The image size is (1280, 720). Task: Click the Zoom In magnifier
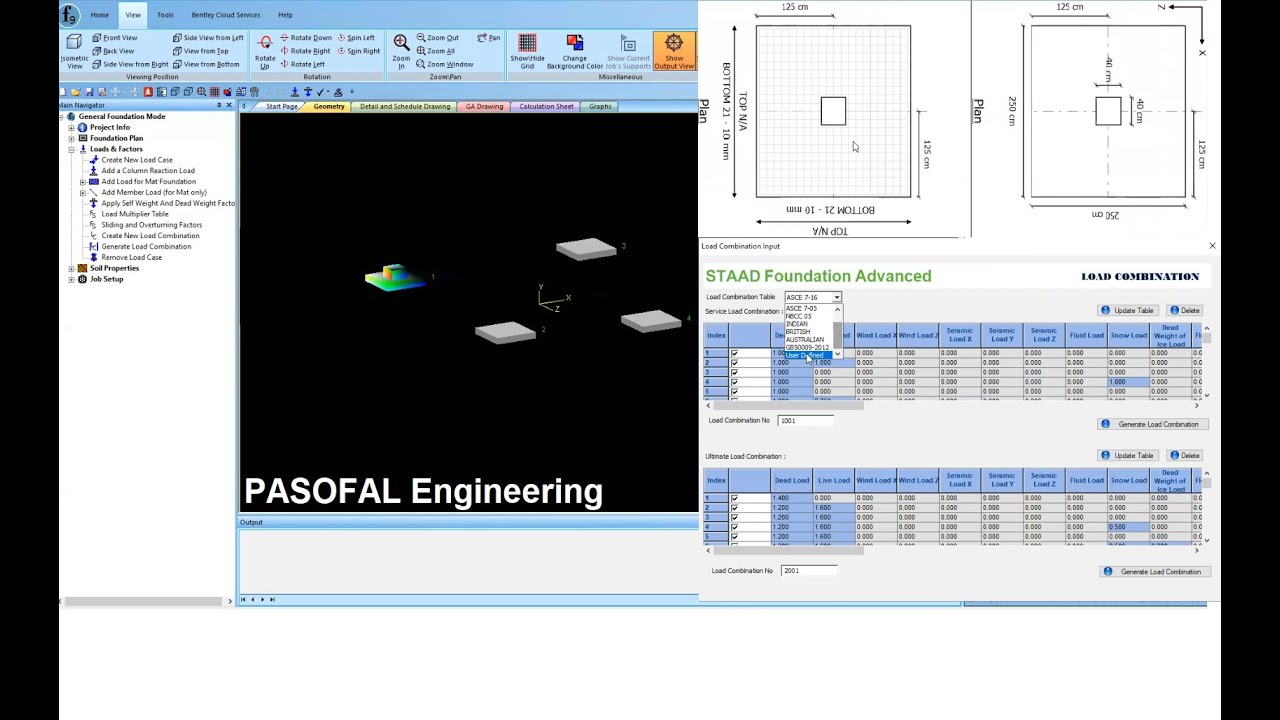coord(401,42)
